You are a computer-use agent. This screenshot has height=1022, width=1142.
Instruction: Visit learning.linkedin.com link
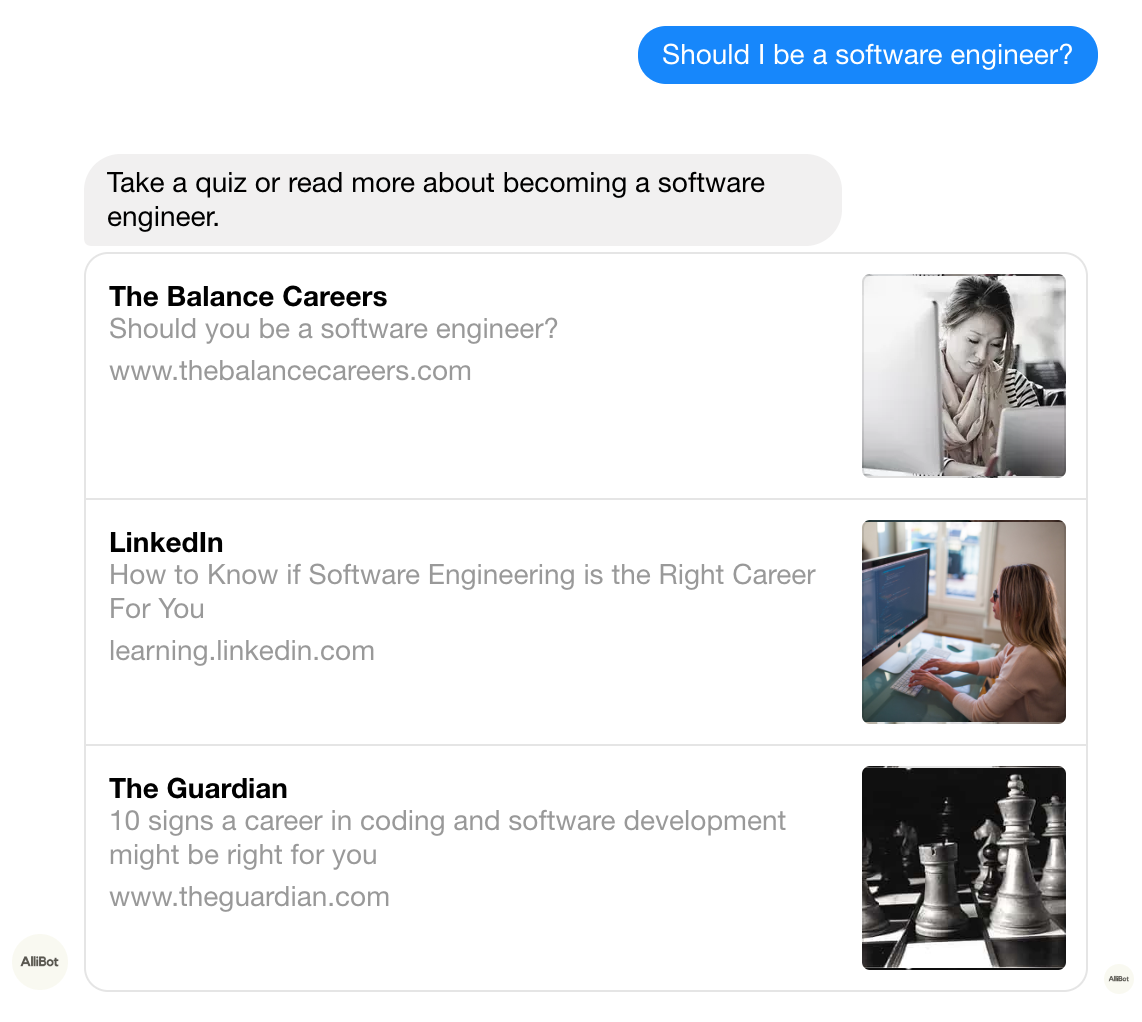(242, 650)
